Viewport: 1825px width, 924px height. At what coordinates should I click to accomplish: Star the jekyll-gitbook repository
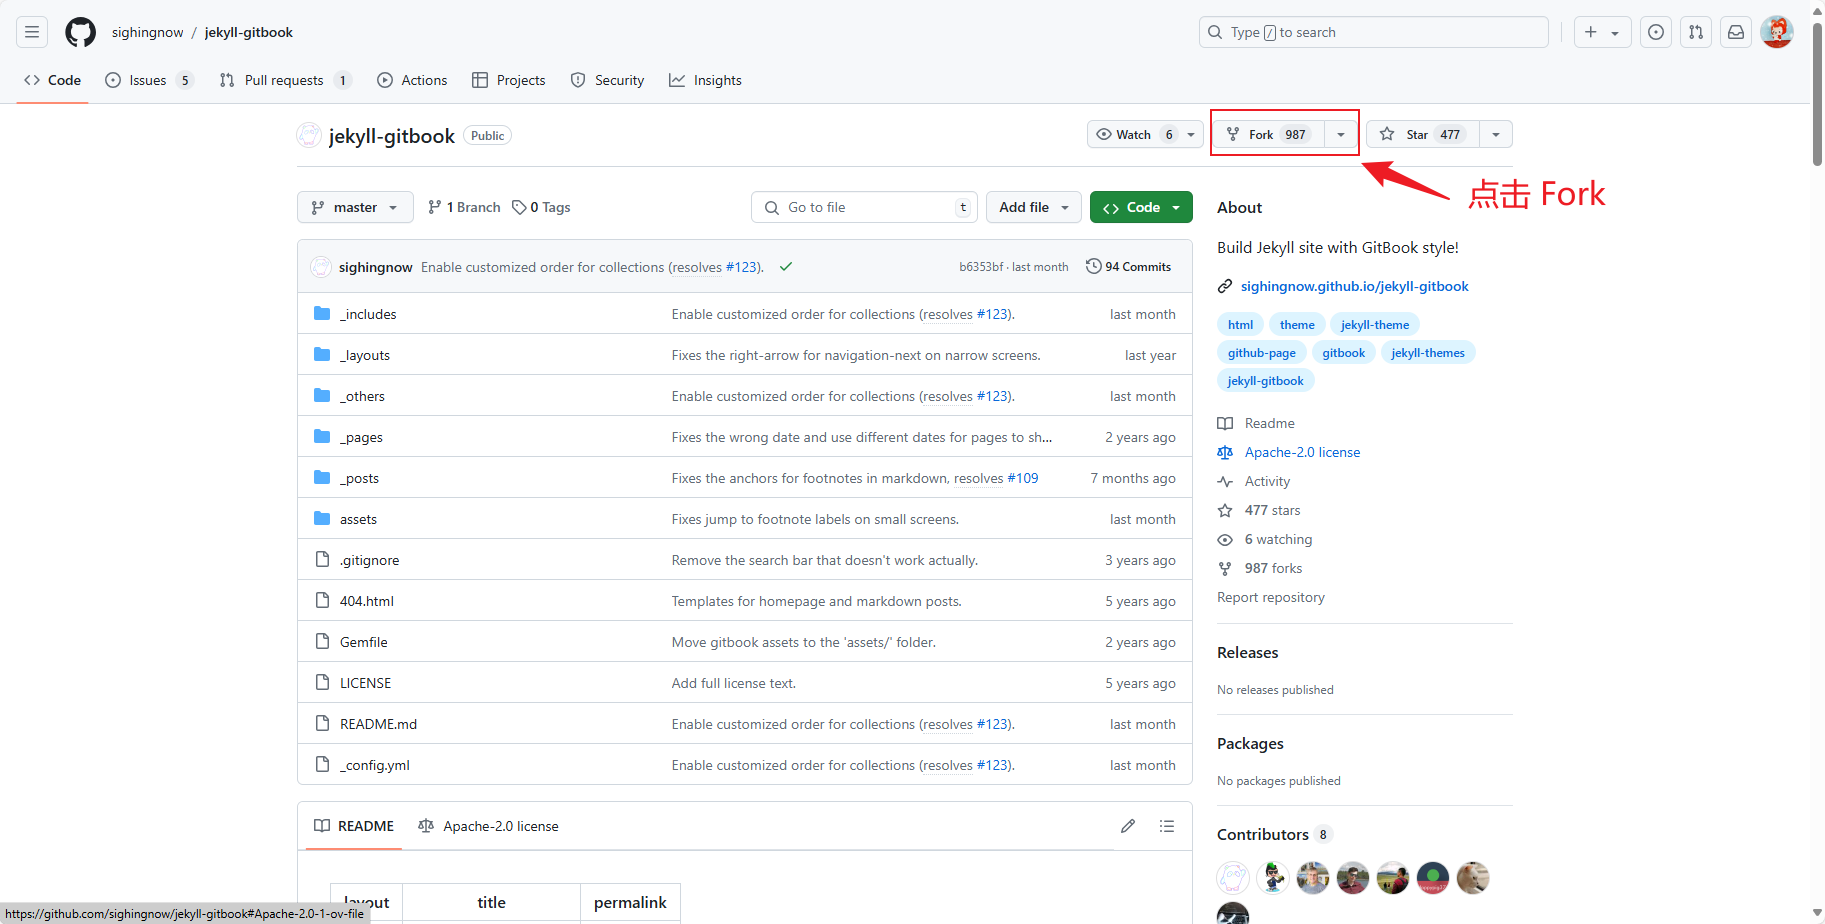[x=1422, y=134]
